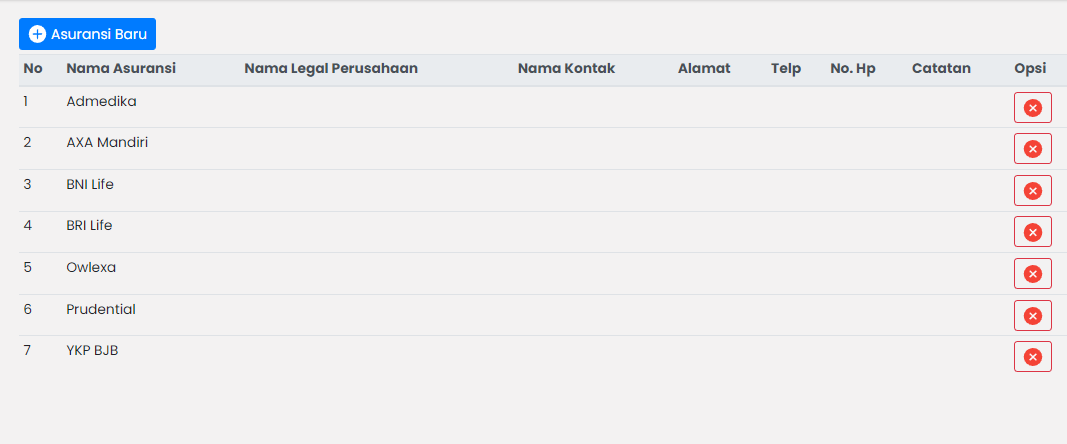The image size is (1067, 444).
Task: Click the Alamat column header
Action: coord(704,69)
